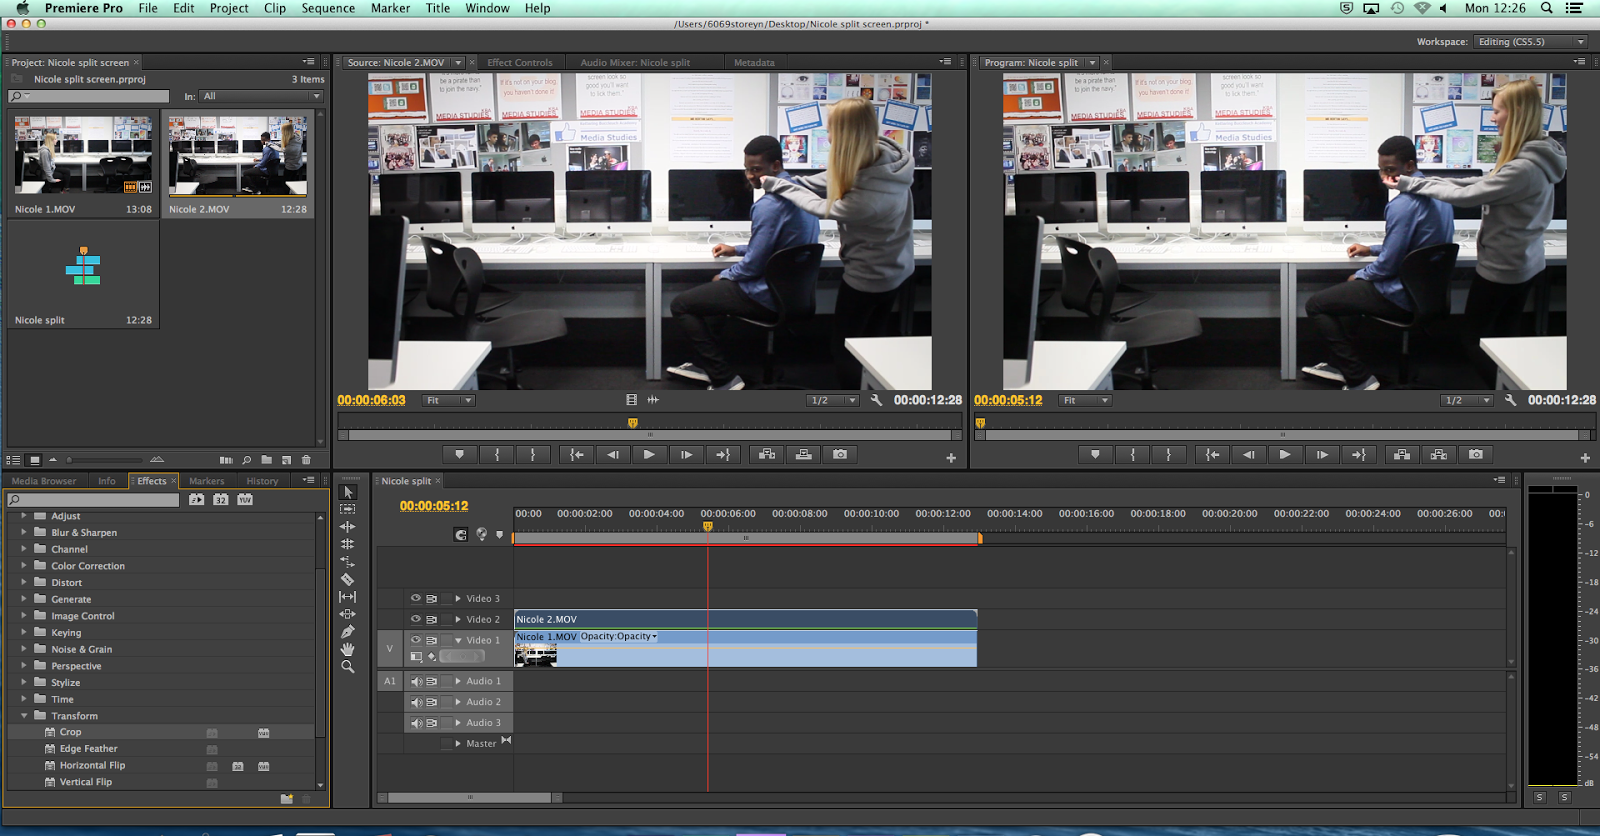Open the Clip menu
The height and width of the screenshot is (836, 1600).
click(x=275, y=8)
